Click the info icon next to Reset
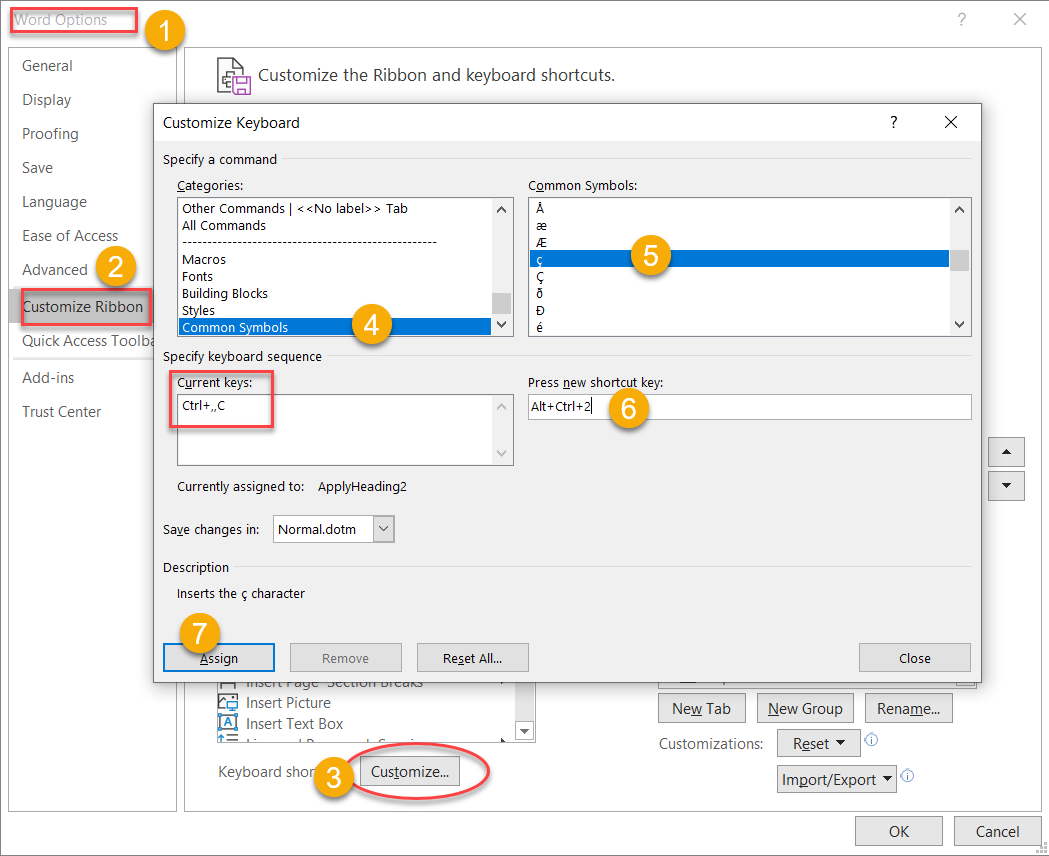 [x=871, y=740]
